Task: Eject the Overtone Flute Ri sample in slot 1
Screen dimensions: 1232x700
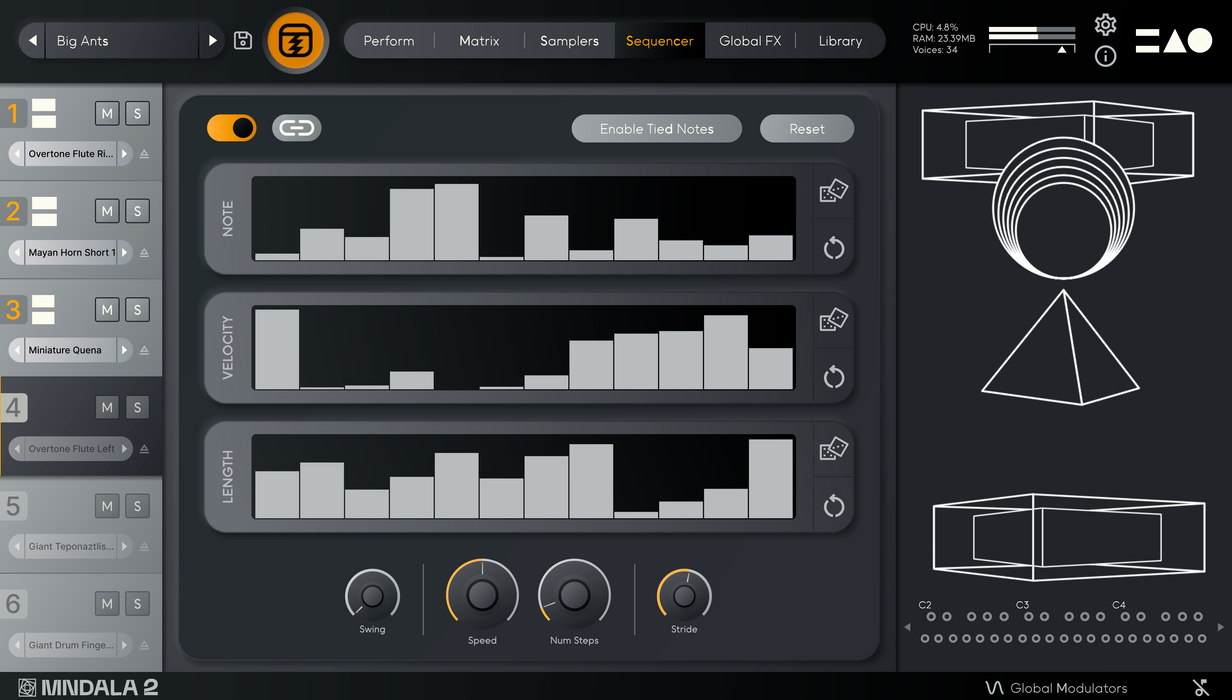Action: (x=144, y=154)
